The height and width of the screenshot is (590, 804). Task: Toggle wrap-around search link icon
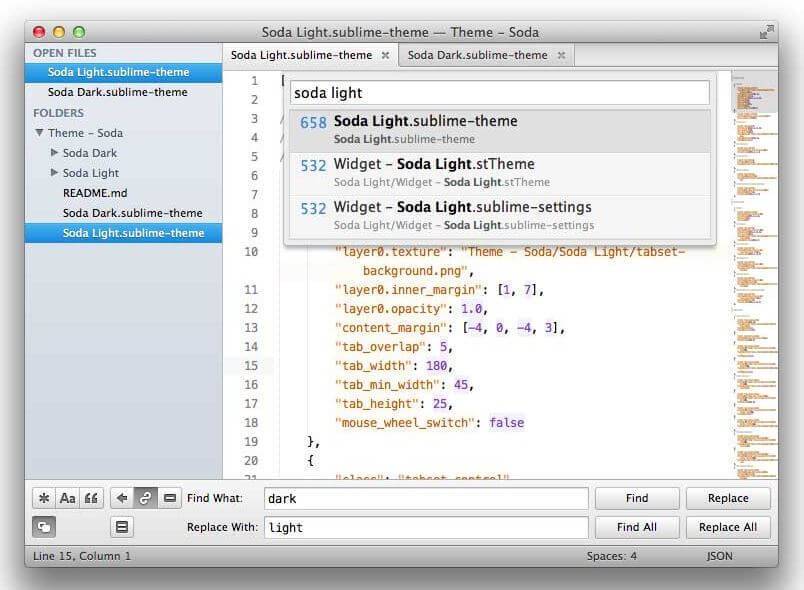click(146, 498)
